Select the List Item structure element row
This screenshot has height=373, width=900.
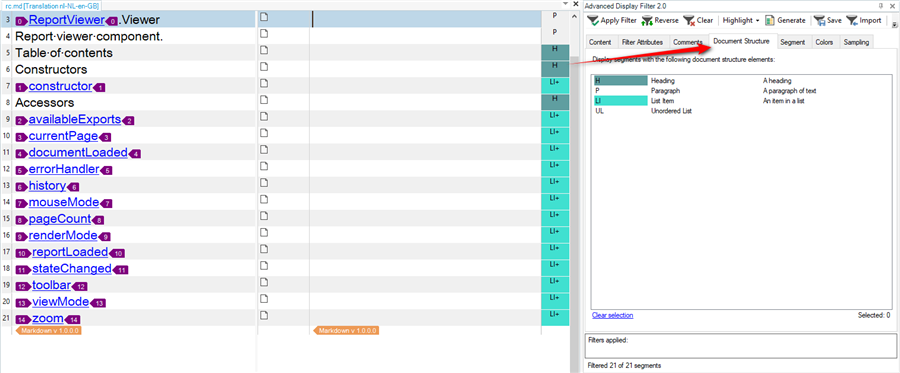(x=742, y=101)
